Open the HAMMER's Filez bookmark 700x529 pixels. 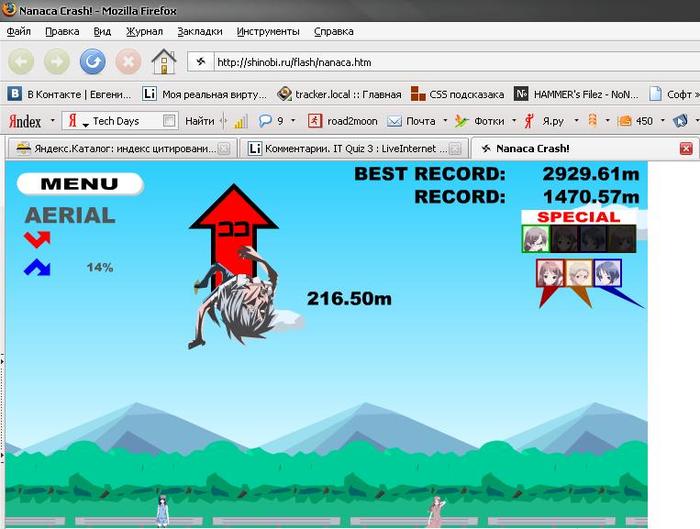pos(576,94)
